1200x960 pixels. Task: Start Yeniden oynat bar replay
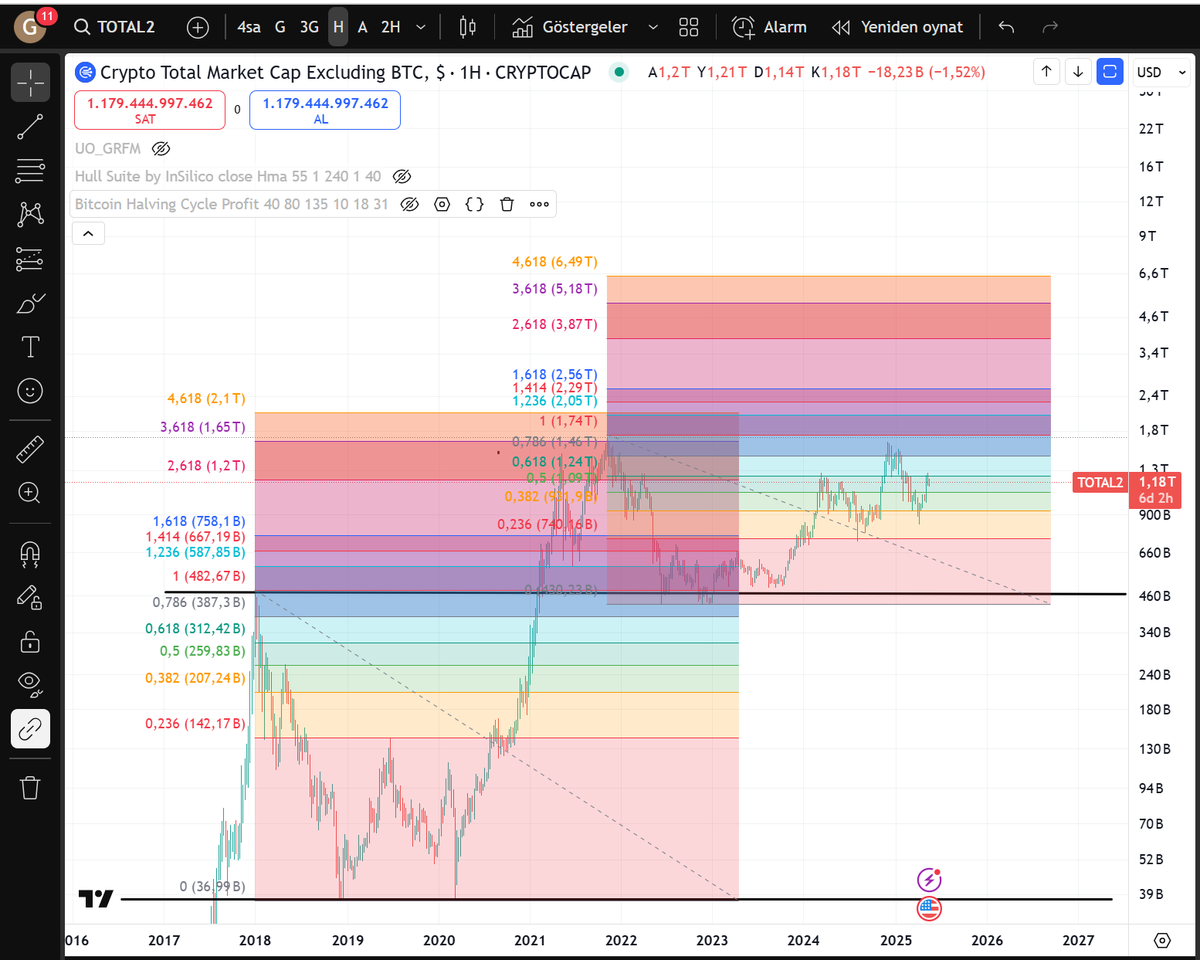pos(897,27)
